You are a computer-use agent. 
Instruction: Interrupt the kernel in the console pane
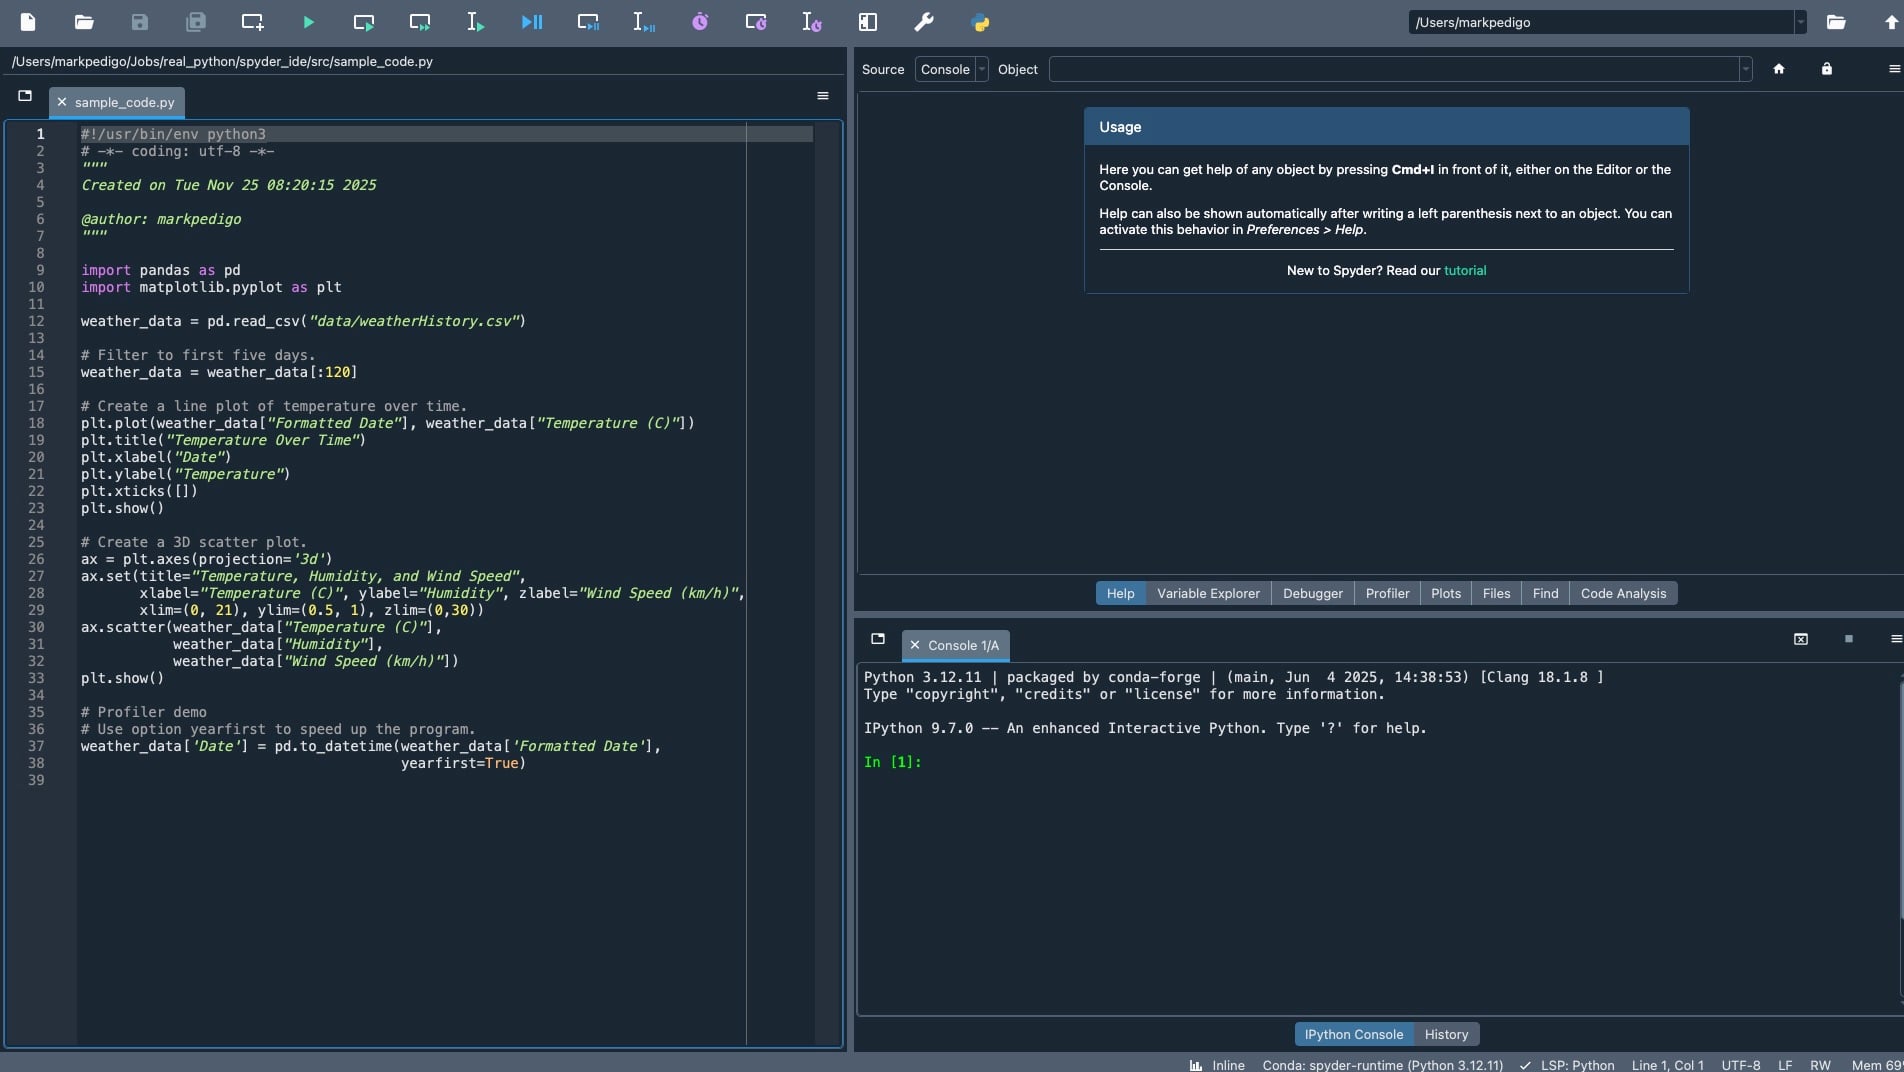pos(1849,640)
